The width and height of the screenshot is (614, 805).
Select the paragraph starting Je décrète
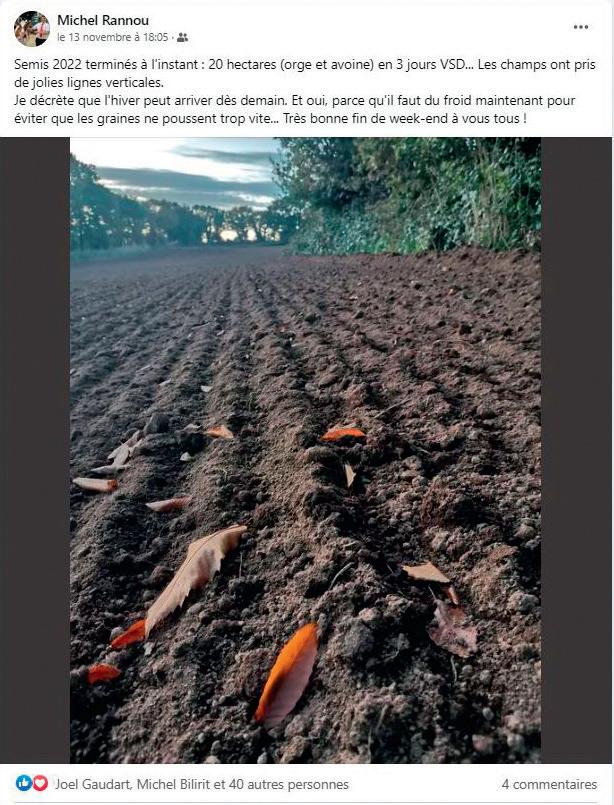(295, 109)
